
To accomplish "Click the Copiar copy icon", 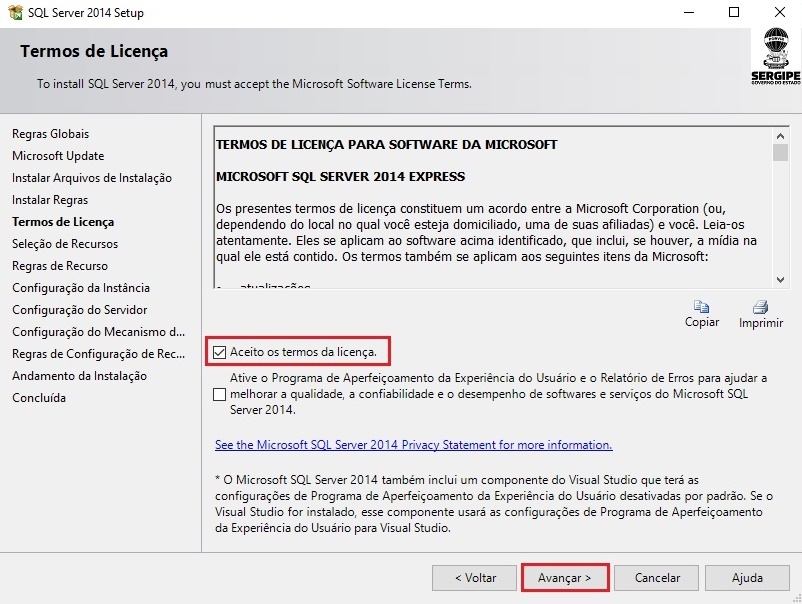I will tap(701, 307).
